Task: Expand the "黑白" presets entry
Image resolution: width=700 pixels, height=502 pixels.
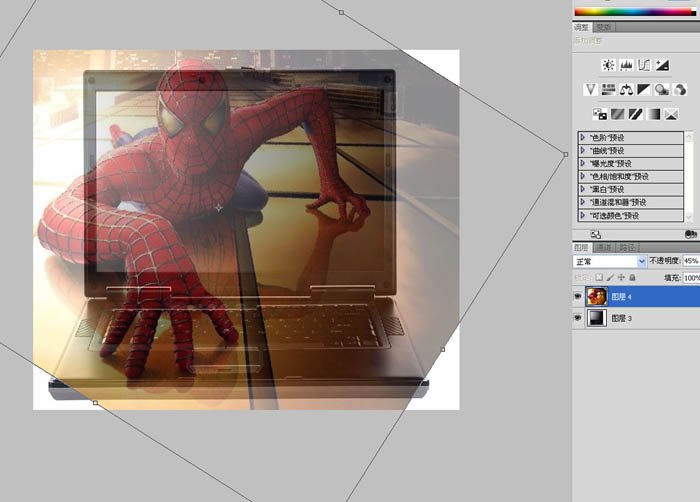Action: pos(584,189)
